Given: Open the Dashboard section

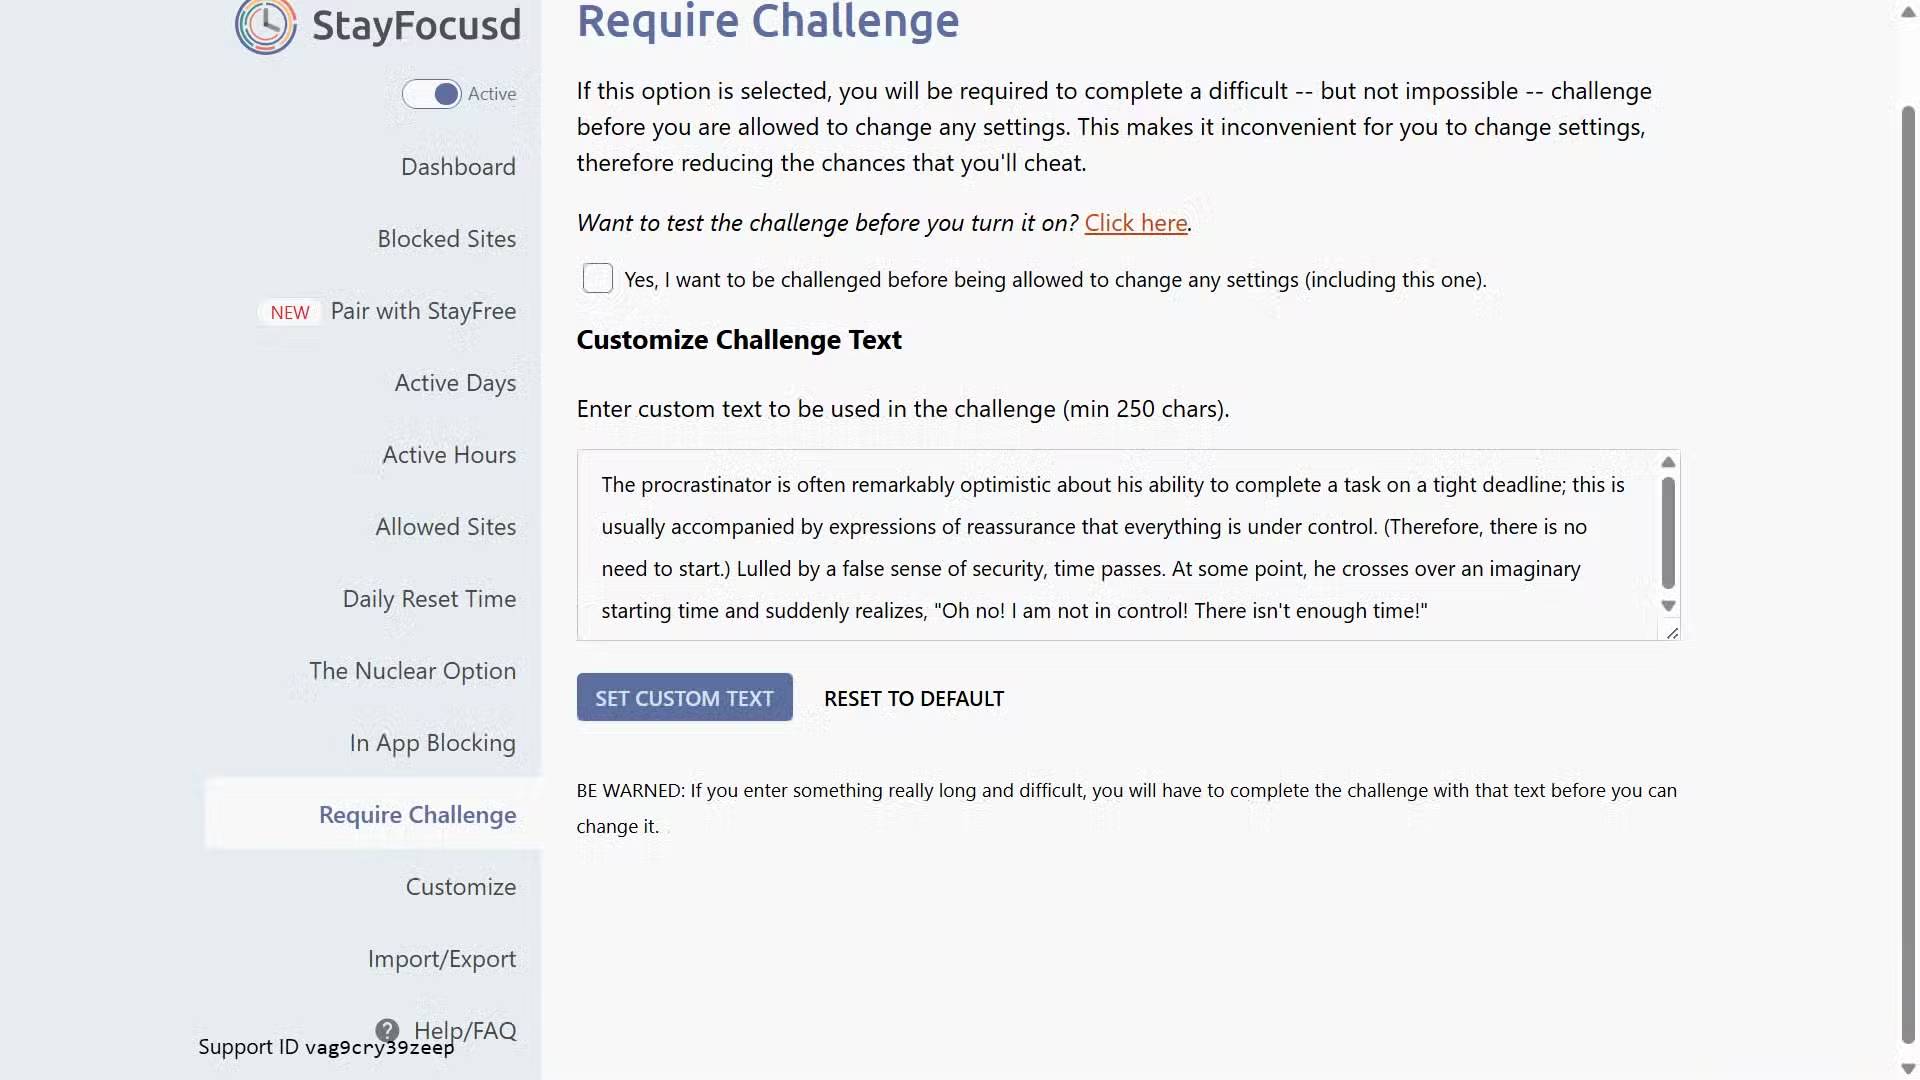Looking at the screenshot, I should click(458, 167).
